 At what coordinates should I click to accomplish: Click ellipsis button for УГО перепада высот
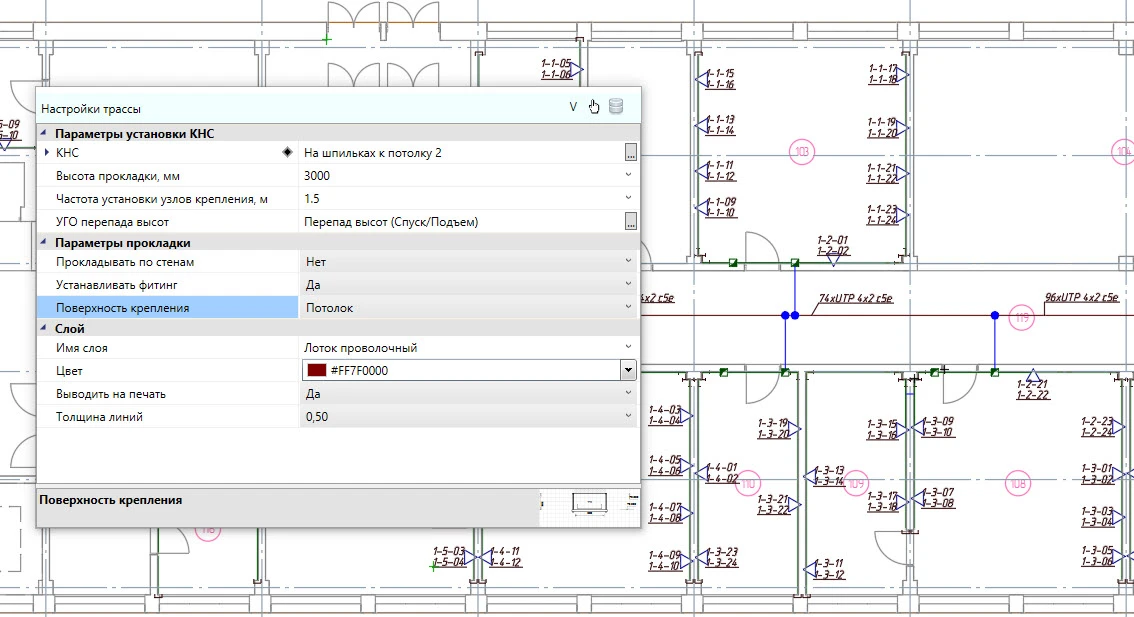[630, 221]
